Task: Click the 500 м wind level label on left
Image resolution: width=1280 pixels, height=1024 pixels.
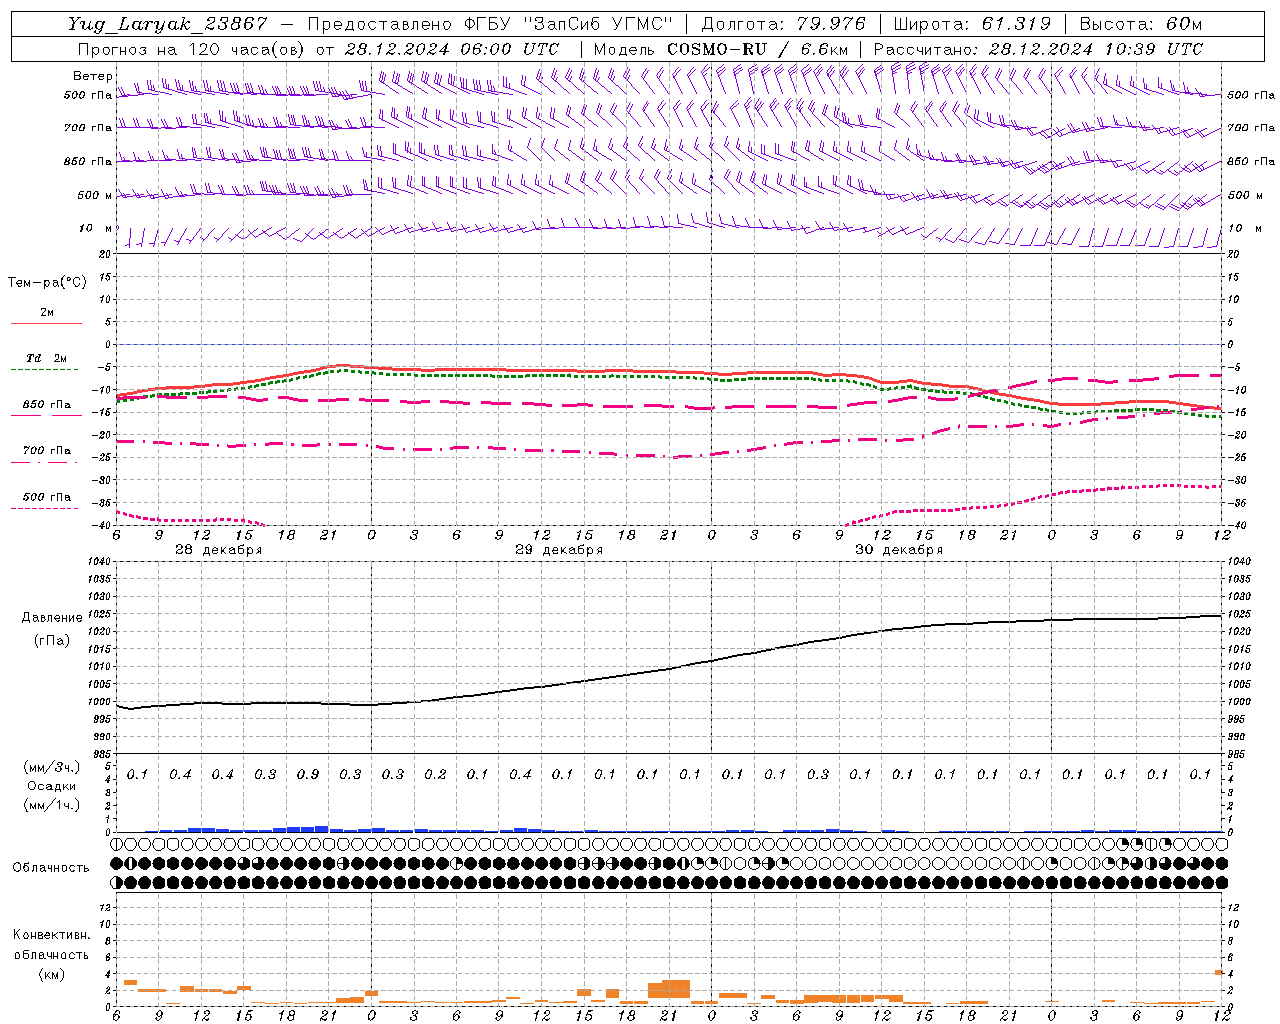Action: pyautogui.click(x=96, y=196)
